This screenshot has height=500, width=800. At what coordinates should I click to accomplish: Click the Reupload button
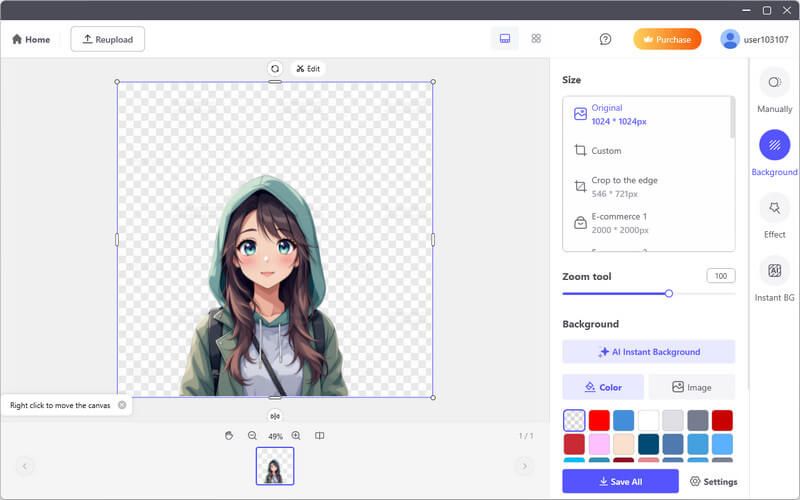click(x=108, y=39)
